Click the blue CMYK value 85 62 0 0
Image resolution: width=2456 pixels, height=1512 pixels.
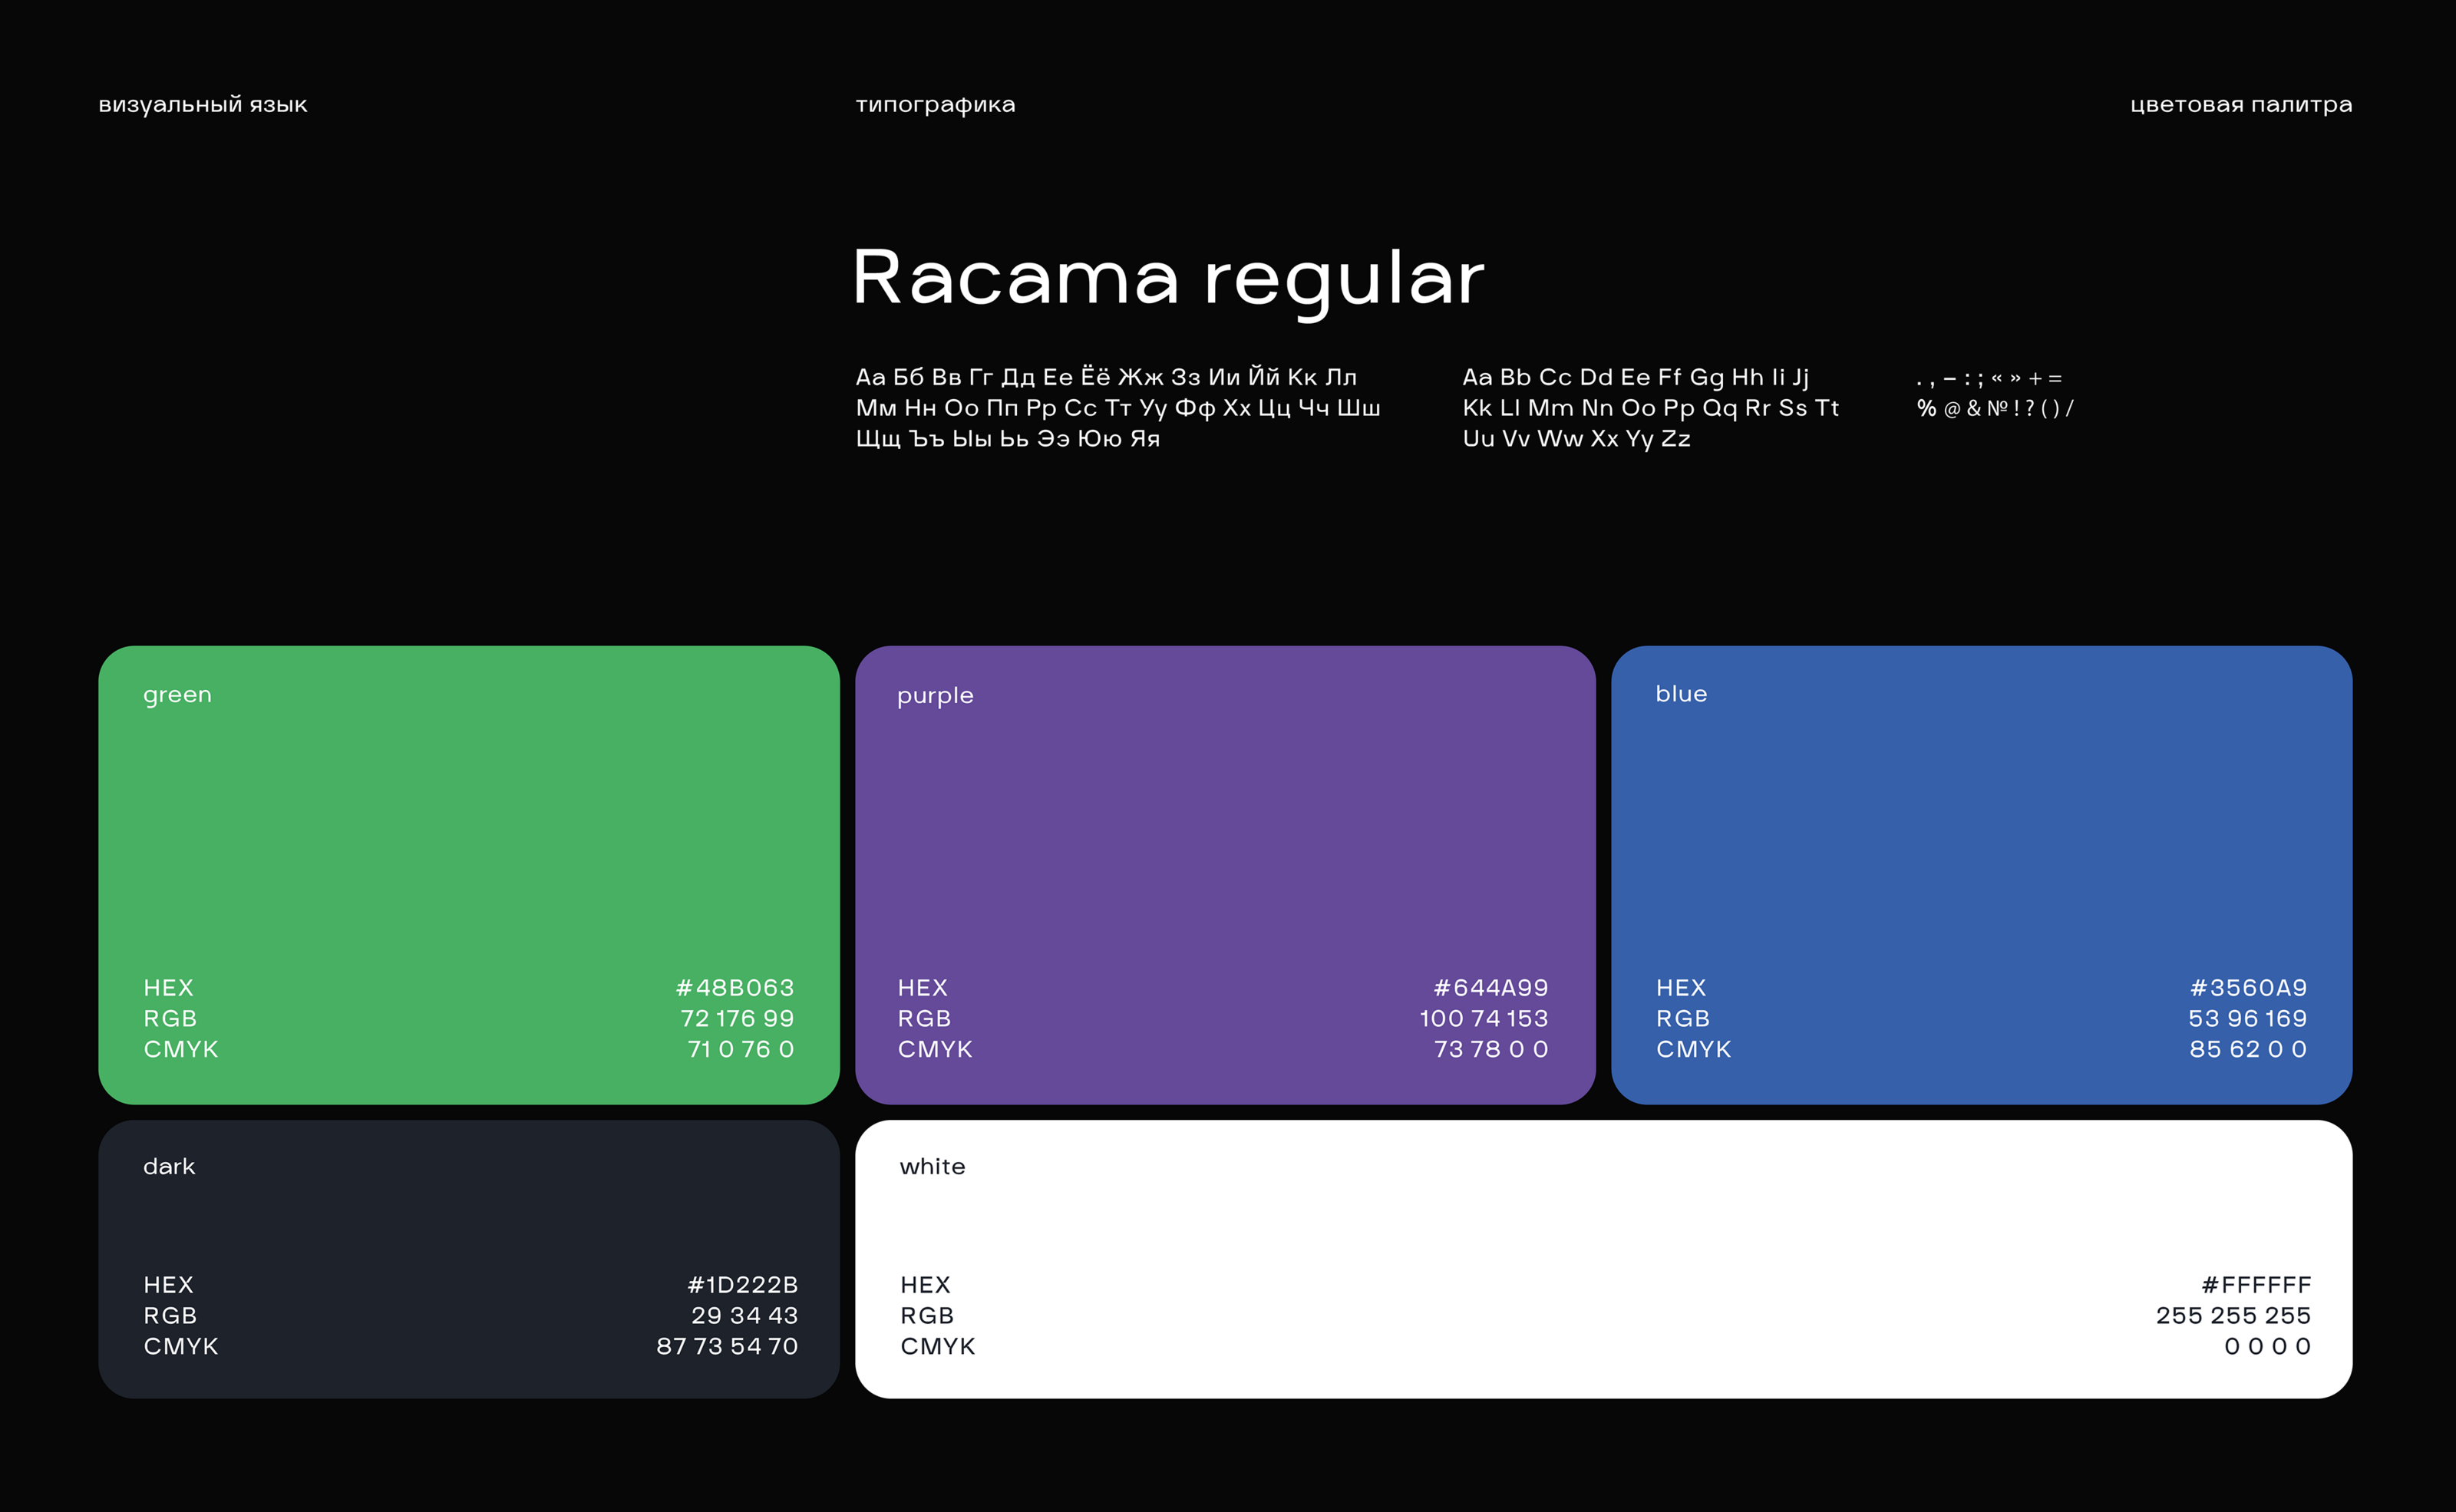pyautogui.click(x=2247, y=1050)
